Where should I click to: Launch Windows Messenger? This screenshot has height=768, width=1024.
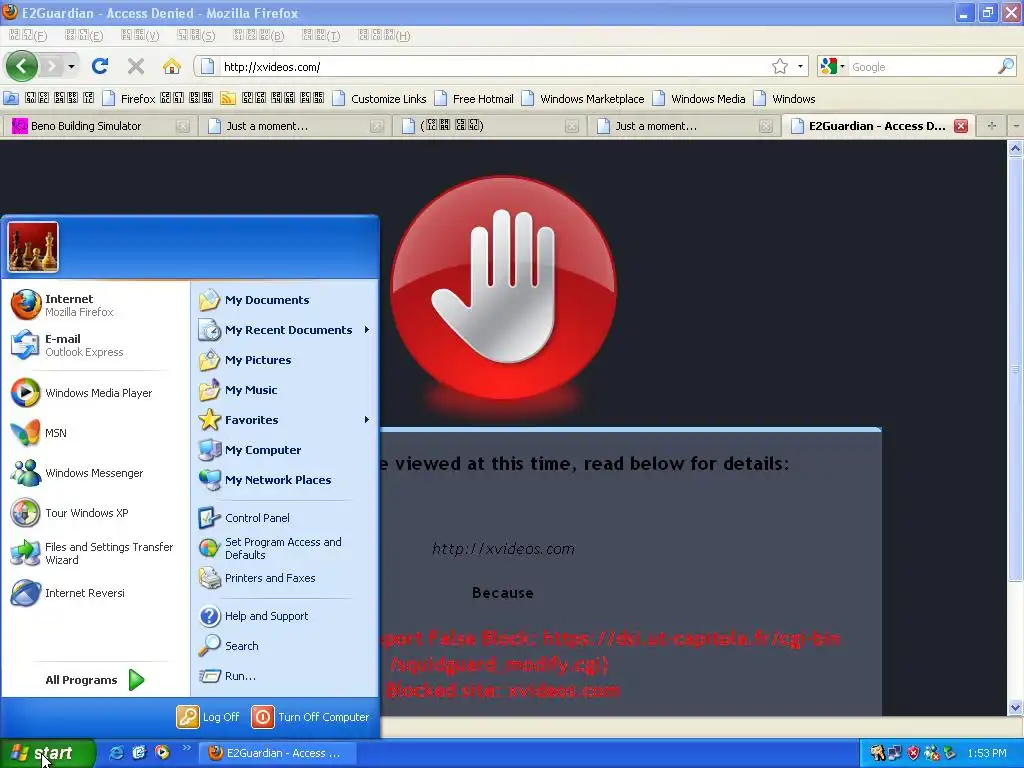(95, 473)
